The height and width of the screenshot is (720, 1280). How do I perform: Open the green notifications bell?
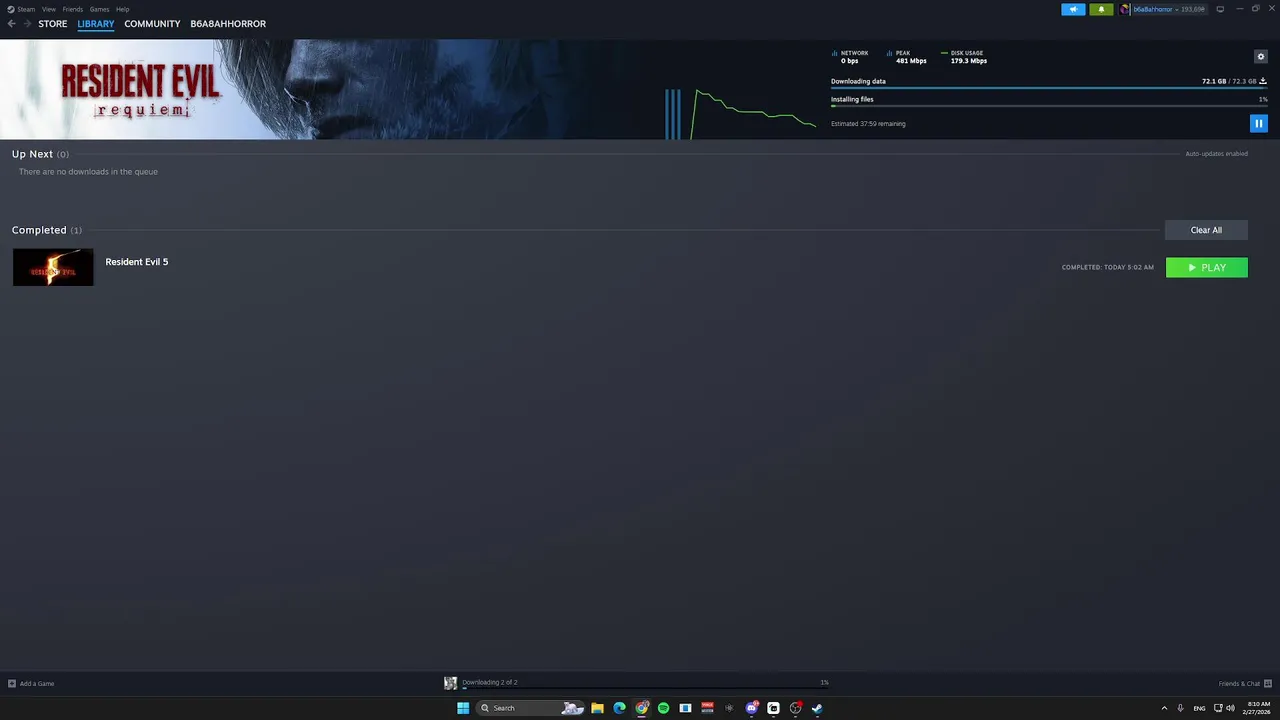[1101, 9]
